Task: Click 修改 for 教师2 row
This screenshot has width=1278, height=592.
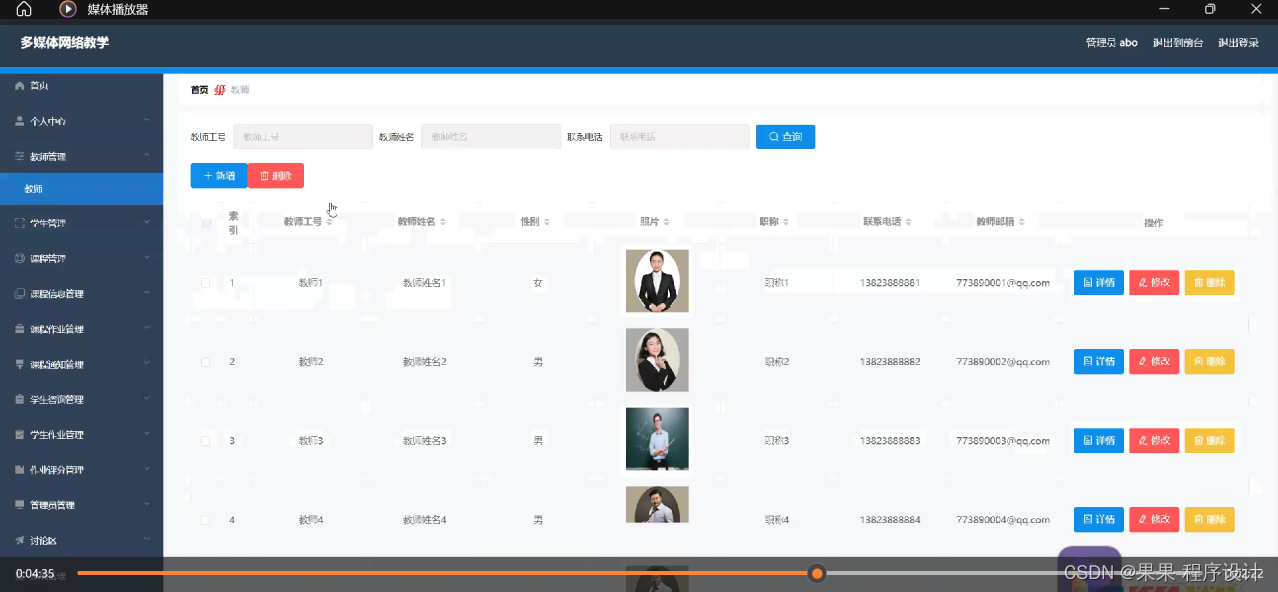Action: 1154,362
